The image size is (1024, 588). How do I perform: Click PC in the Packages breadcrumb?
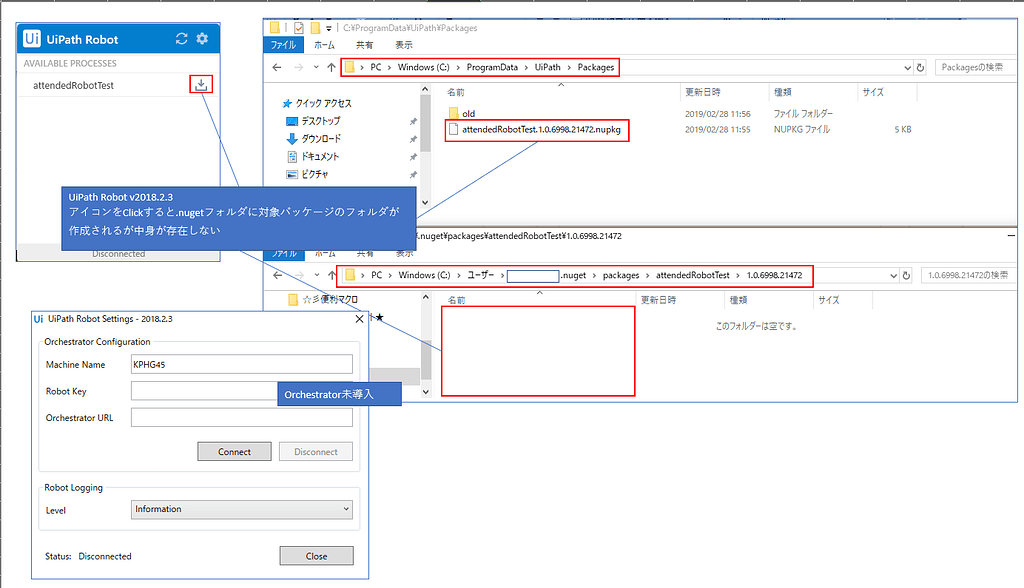(376, 67)
